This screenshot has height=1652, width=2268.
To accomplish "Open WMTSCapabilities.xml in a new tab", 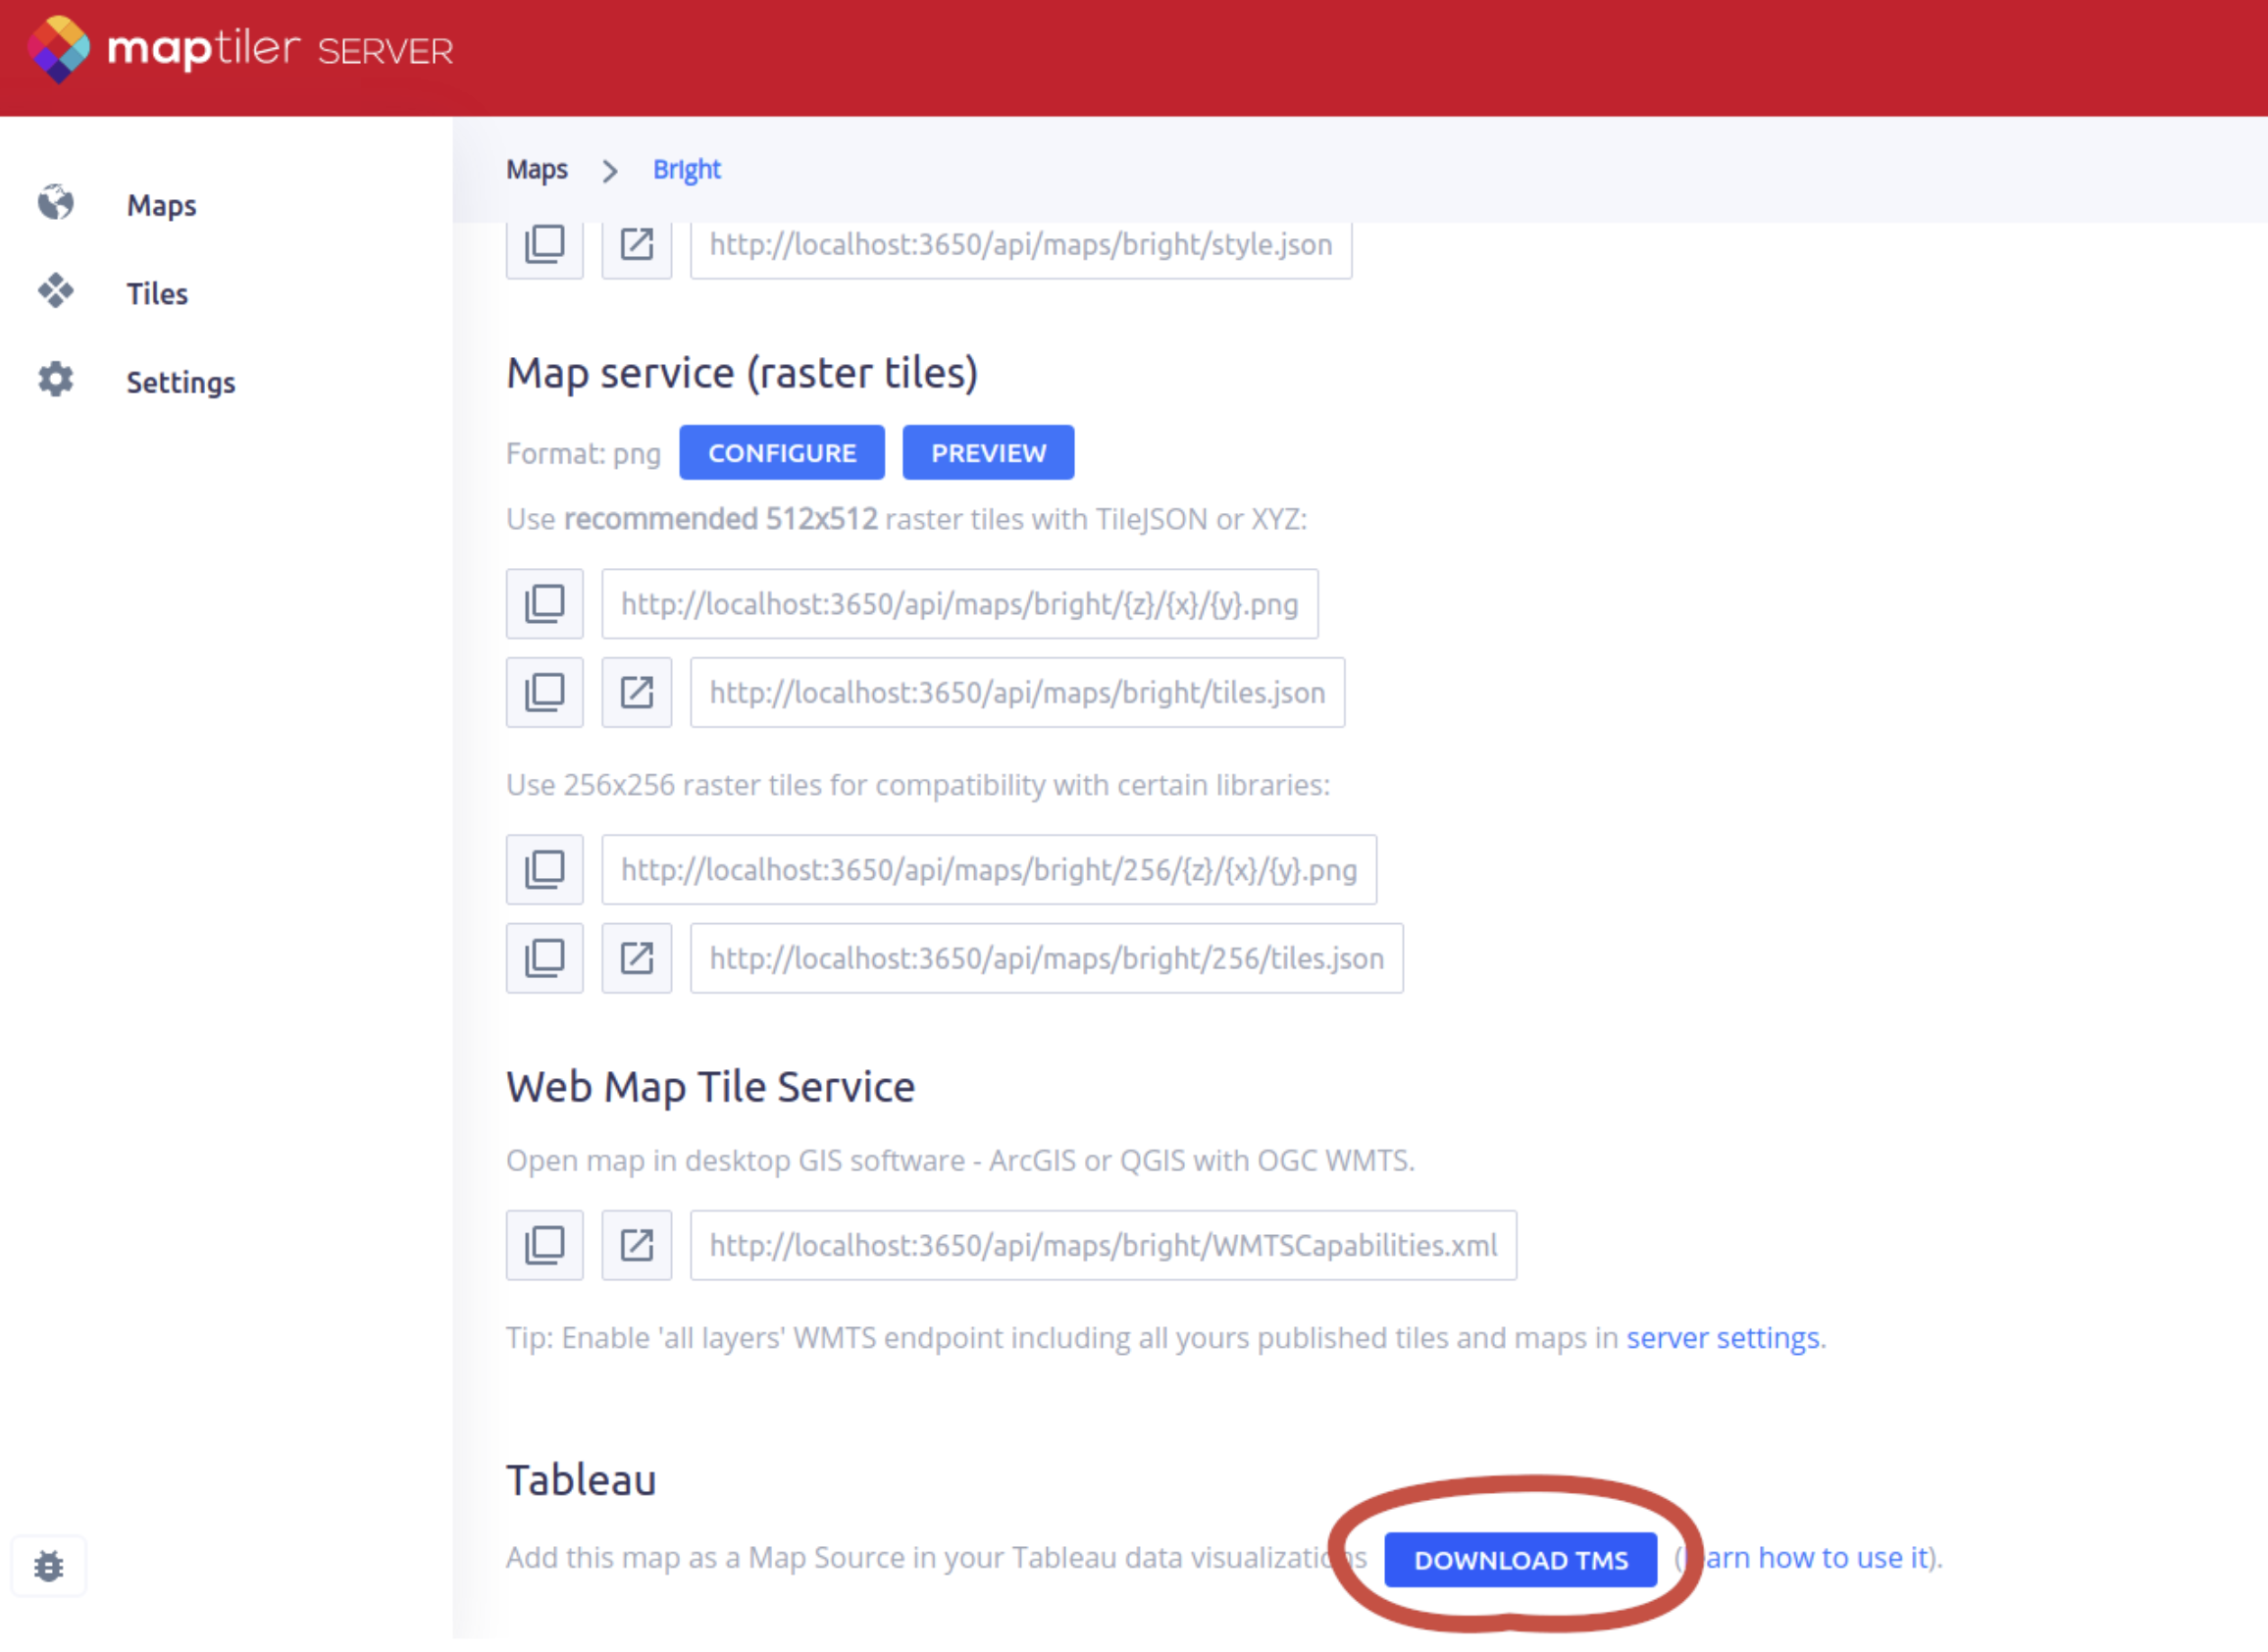I will [636, 1246].
